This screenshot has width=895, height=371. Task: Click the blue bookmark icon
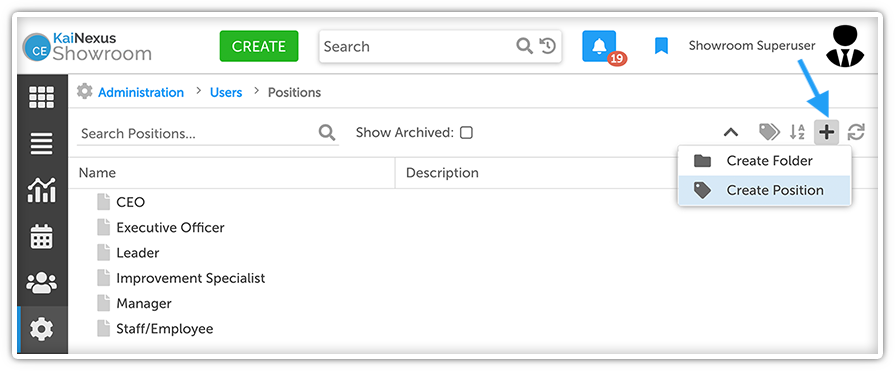coord(661,46)
